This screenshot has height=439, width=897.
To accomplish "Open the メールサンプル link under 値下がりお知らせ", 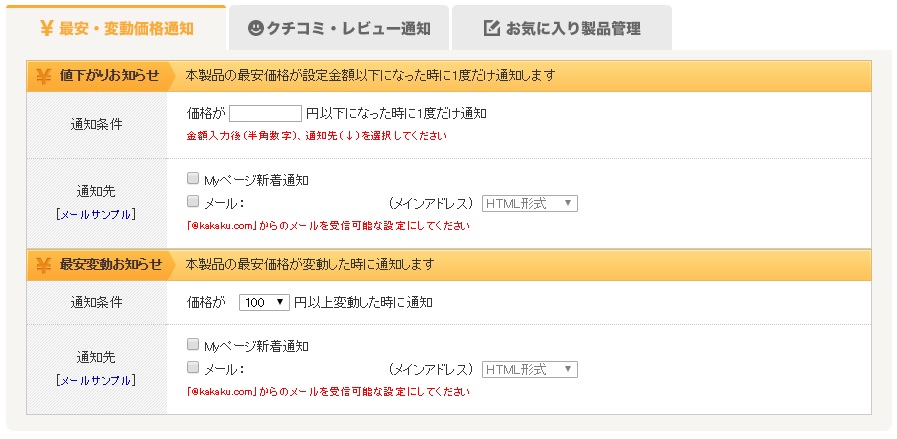I will click(96, 214).
